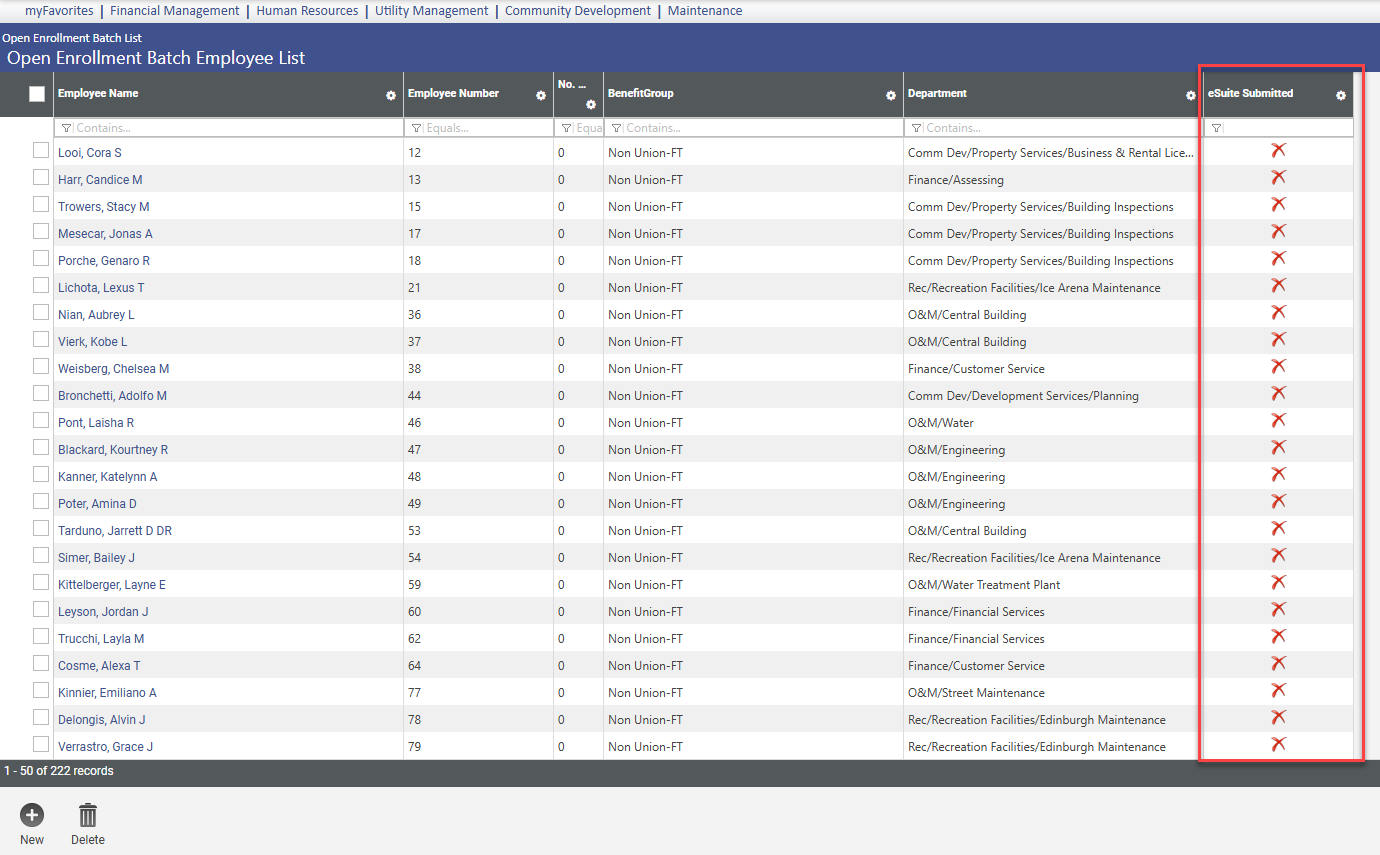The image size is (1380, 855).
Task: Click red X for Harr, Candice M
Action: tap(1278, 177)
